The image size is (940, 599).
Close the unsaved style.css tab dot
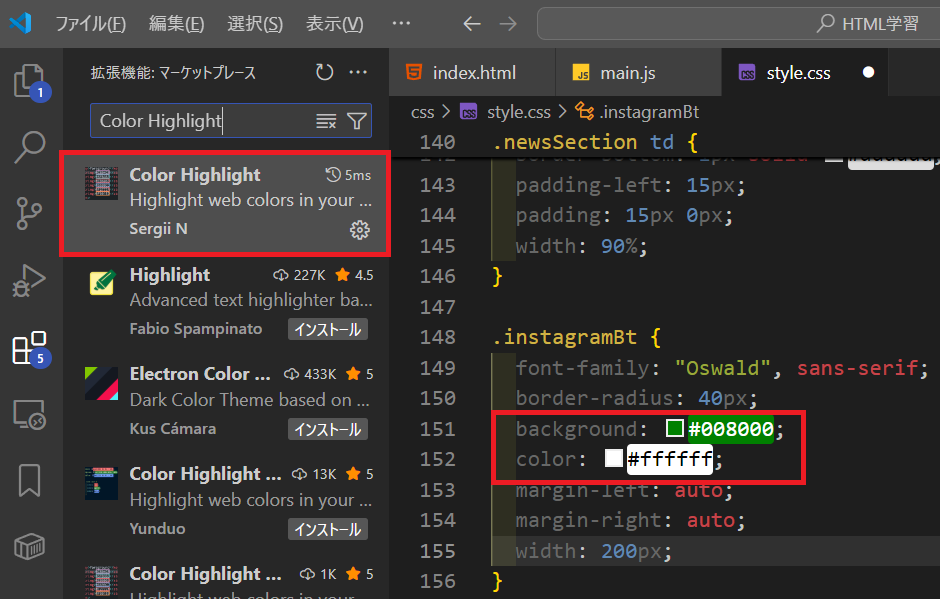[x=868, y=73]
